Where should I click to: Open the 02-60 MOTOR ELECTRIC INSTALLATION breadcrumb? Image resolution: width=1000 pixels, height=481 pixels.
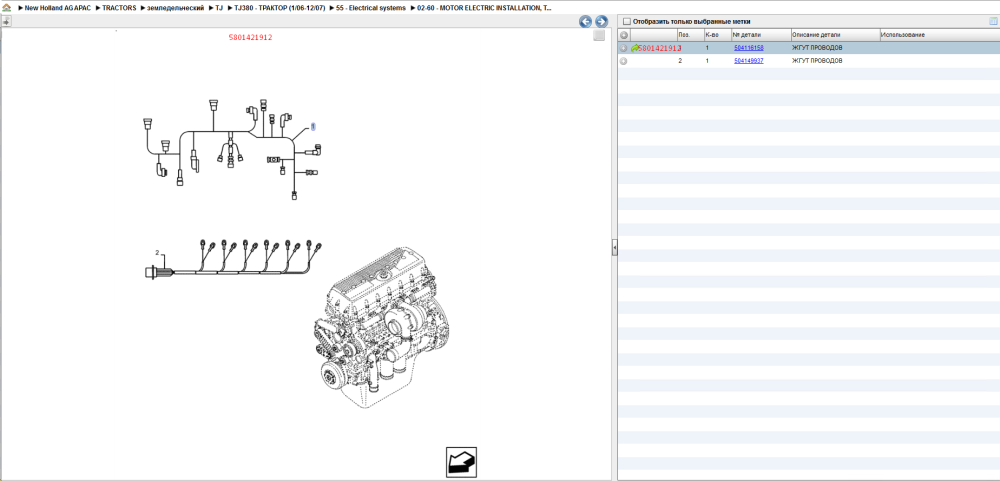coord(485,8)
